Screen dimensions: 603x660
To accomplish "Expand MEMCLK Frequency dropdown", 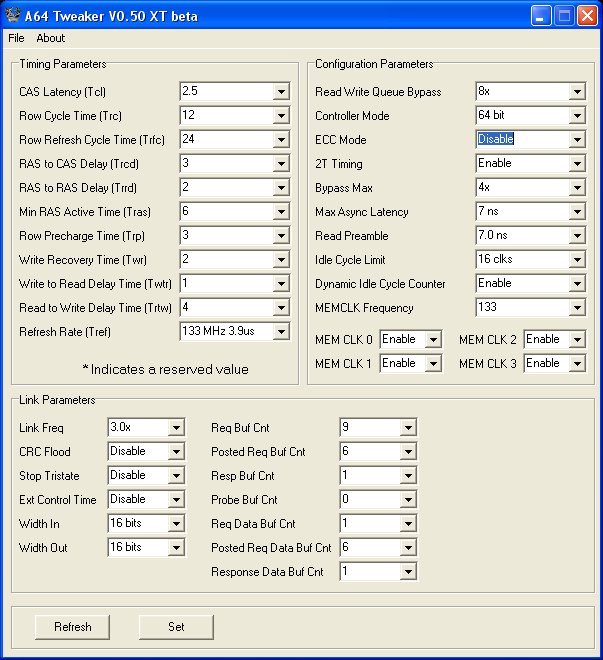I will point(577,307).
